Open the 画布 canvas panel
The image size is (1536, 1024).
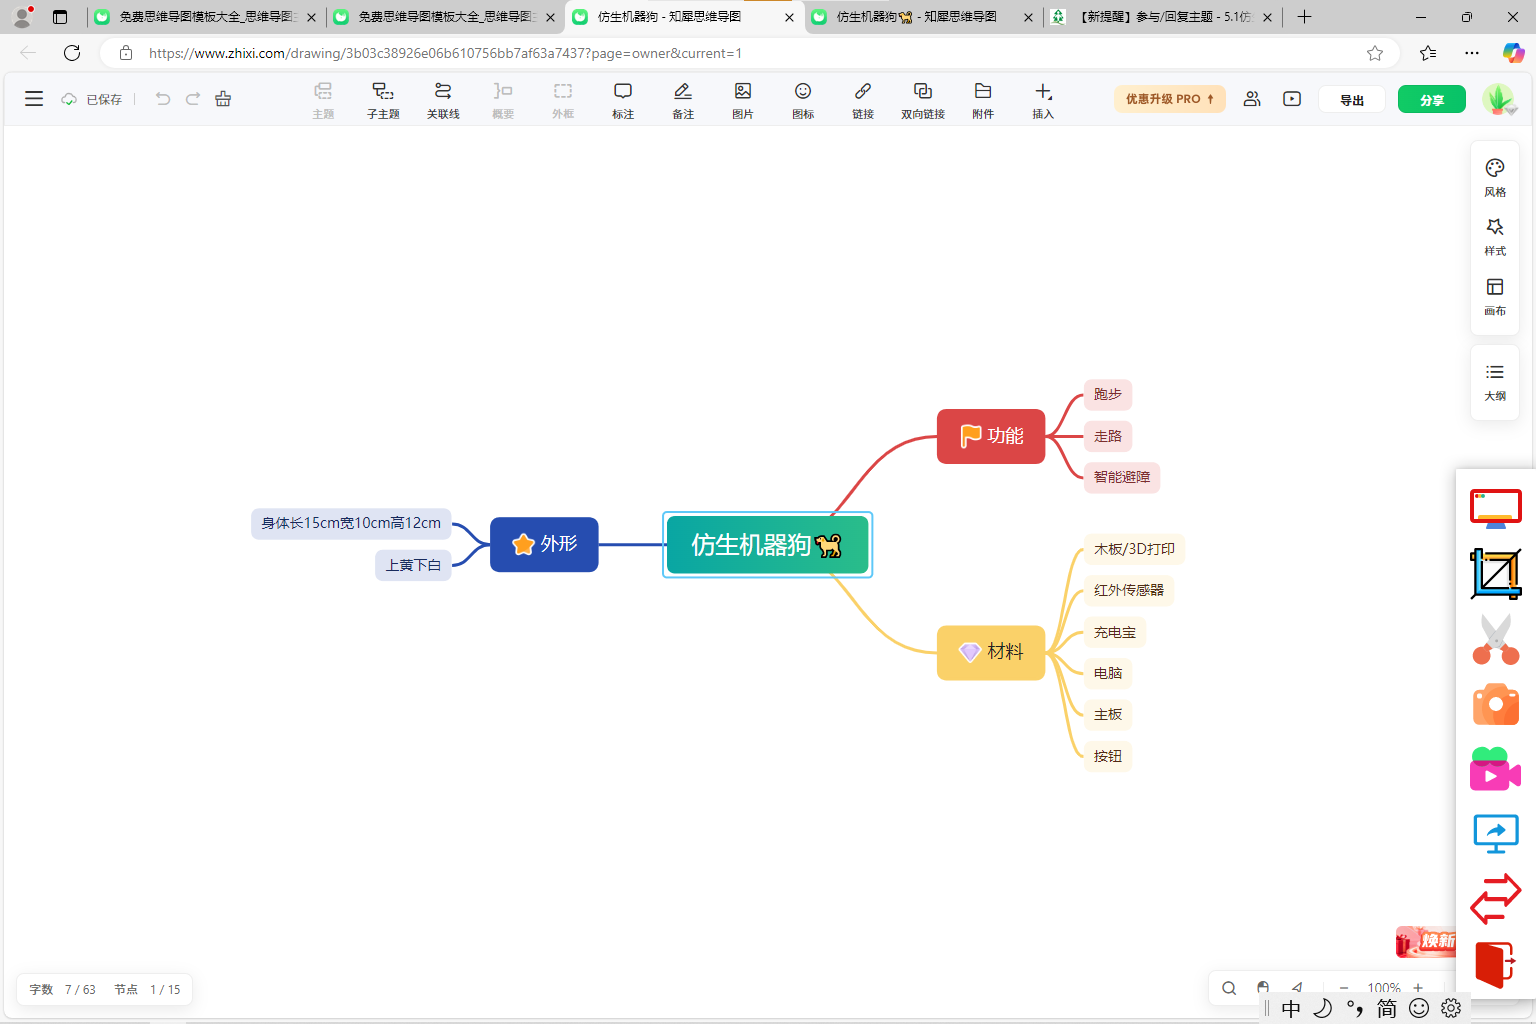click(1495, 297)
